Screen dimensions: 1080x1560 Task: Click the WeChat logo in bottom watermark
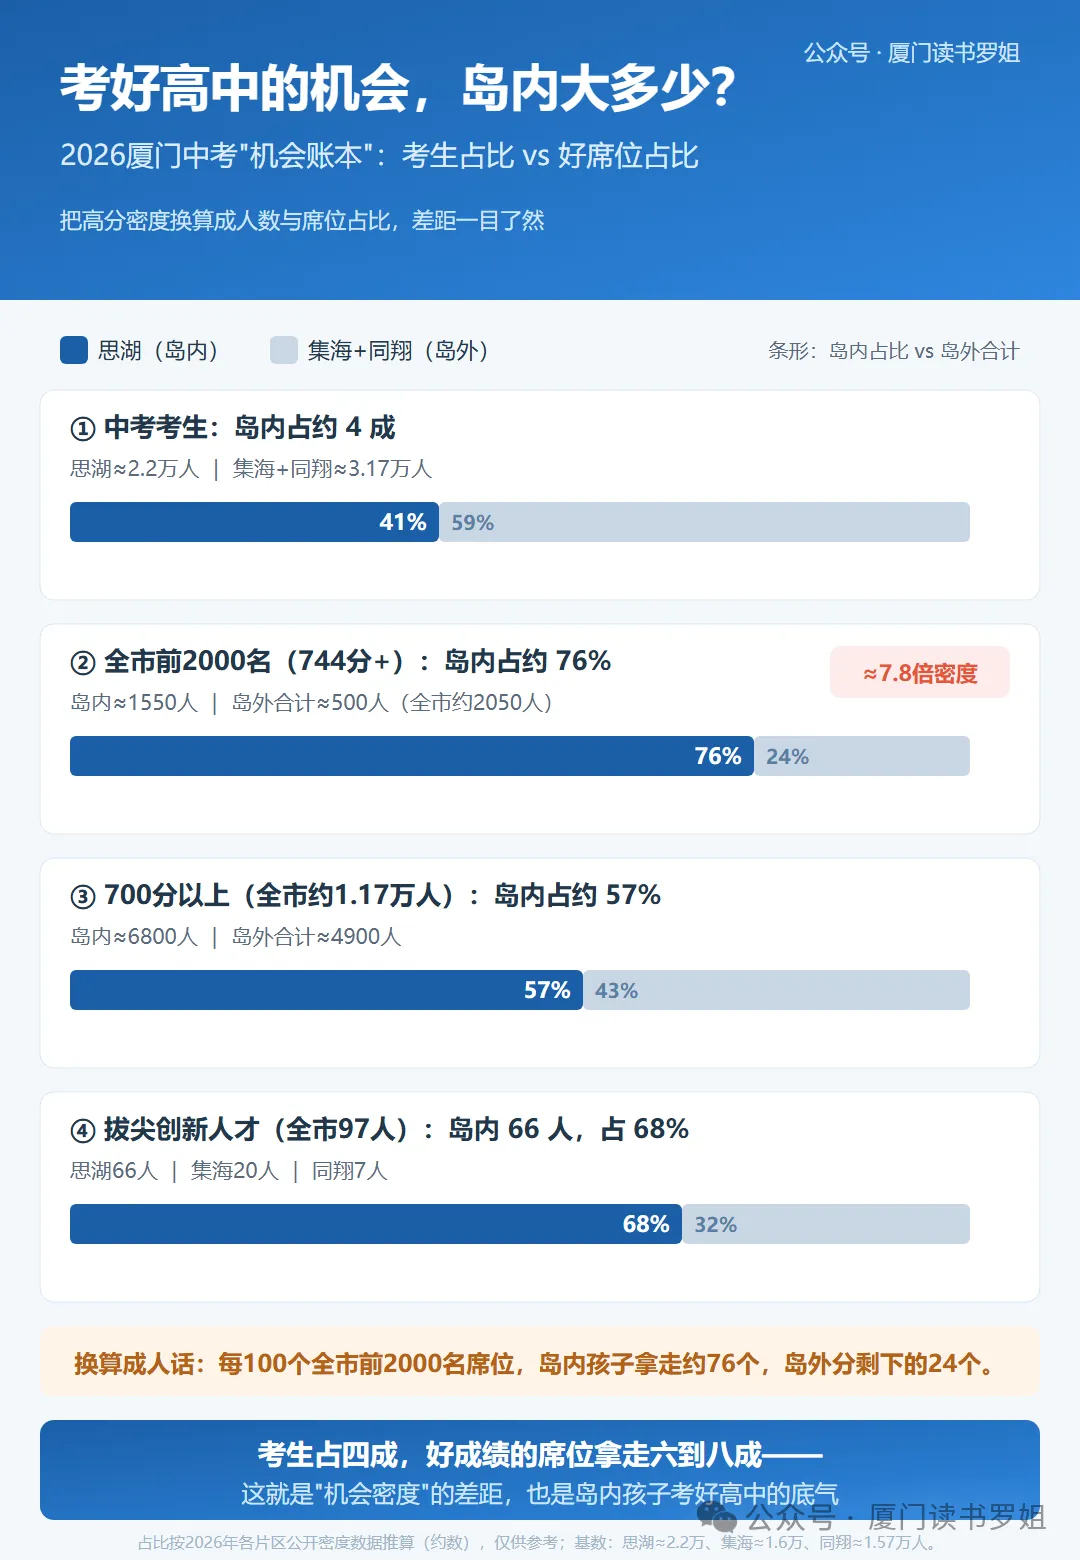click(717, 1516)
